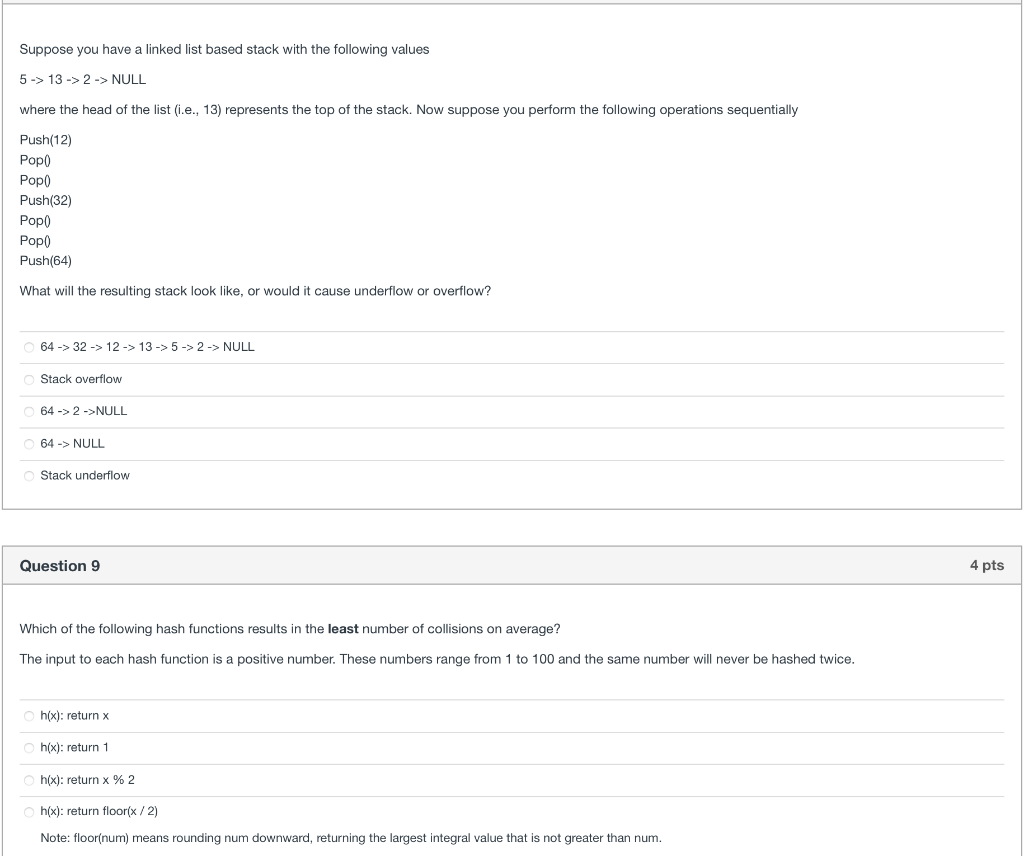This screenshot has width=1024, height=856.
Task: Select hash function "h(x): return x"
Action: pyautogui.click(x=74, y=715)
